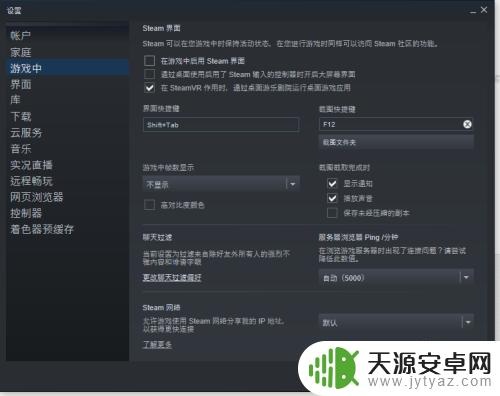This screenshot has height=396, width=500.
Task: Open 着色器预缓存 settings section
Action: (42, 229)
